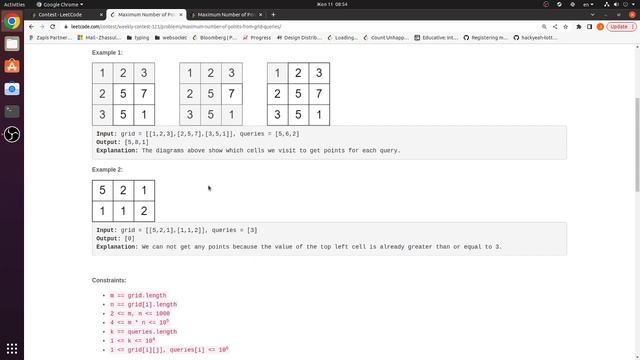The width and height of the screenshot is (640, 360).
Task: Click the 'Constraints:' heading text
Action: coord(109,280)
